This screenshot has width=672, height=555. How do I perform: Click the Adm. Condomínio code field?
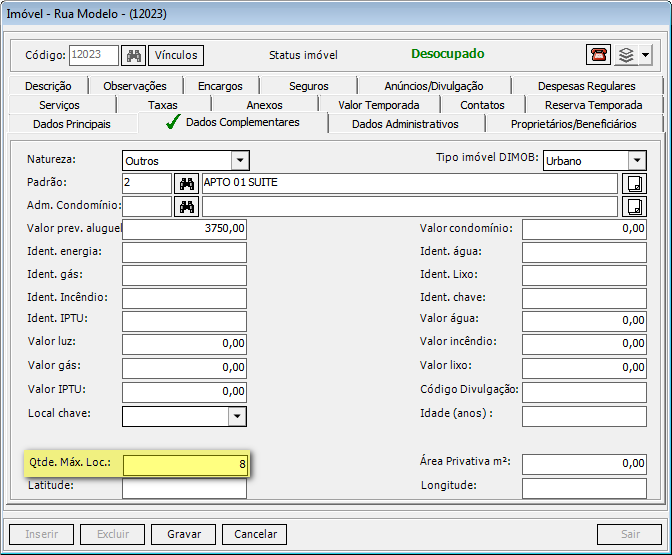(x=147, y=207)
